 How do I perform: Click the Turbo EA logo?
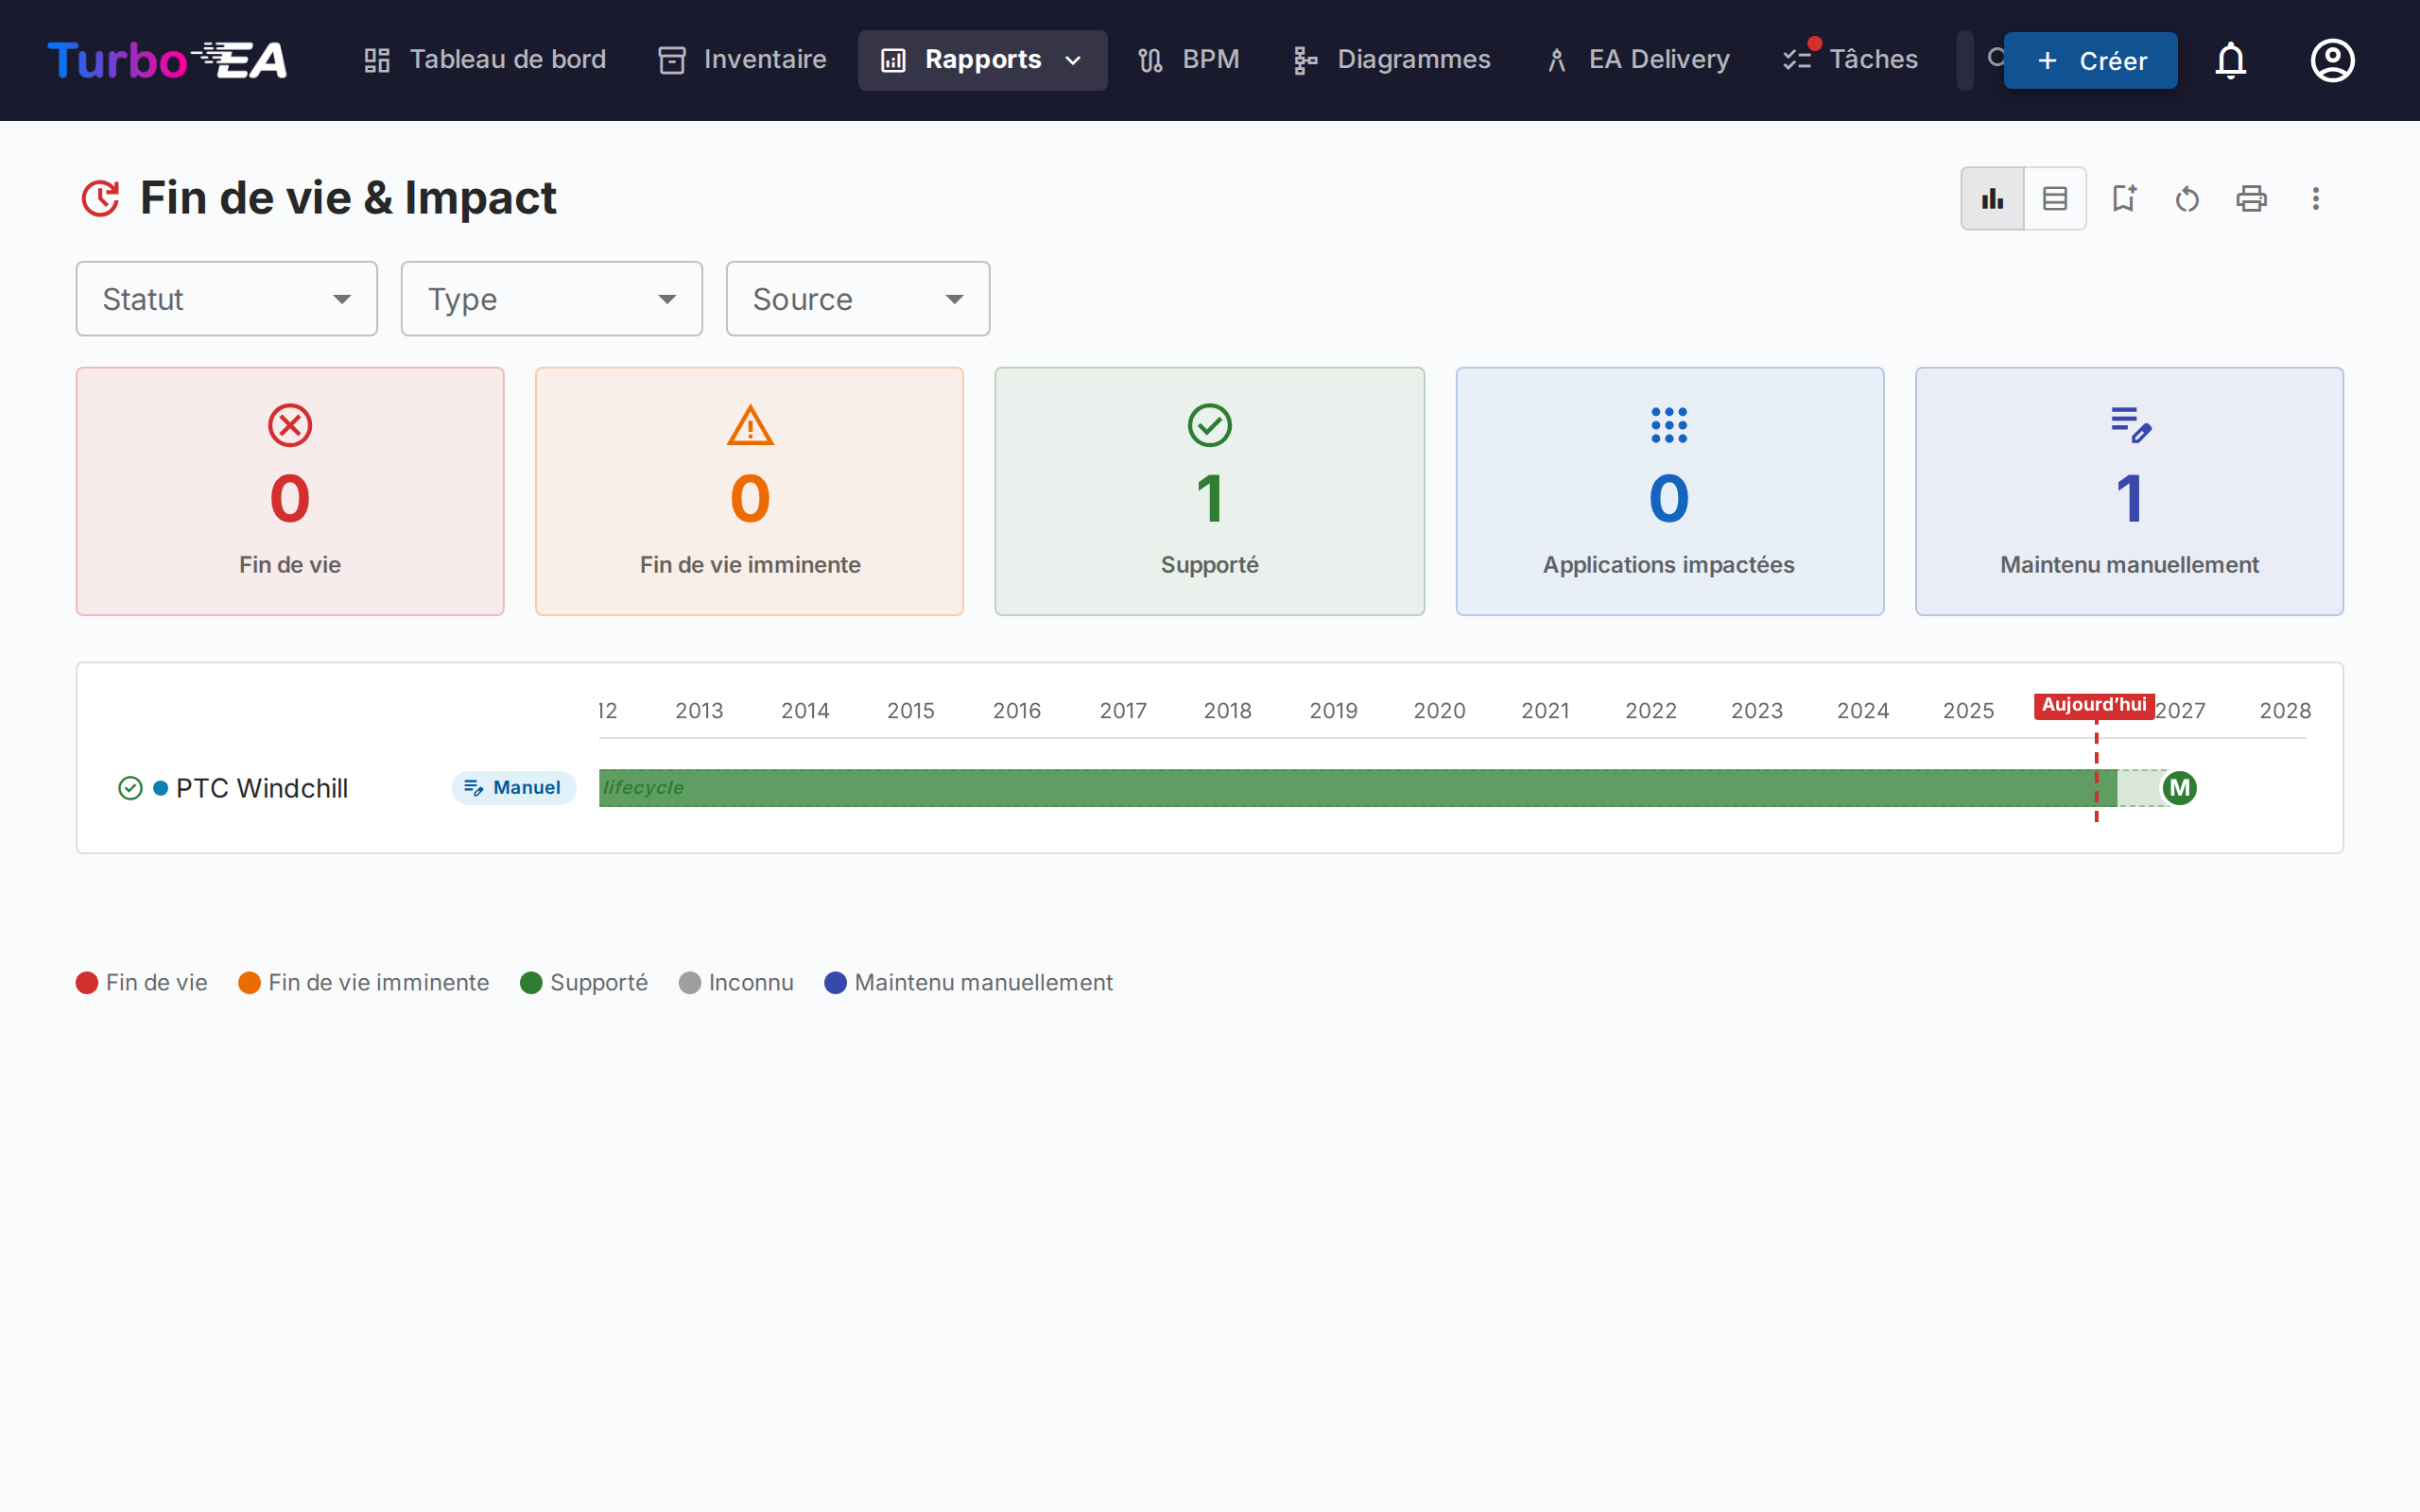tap(167, 60)
